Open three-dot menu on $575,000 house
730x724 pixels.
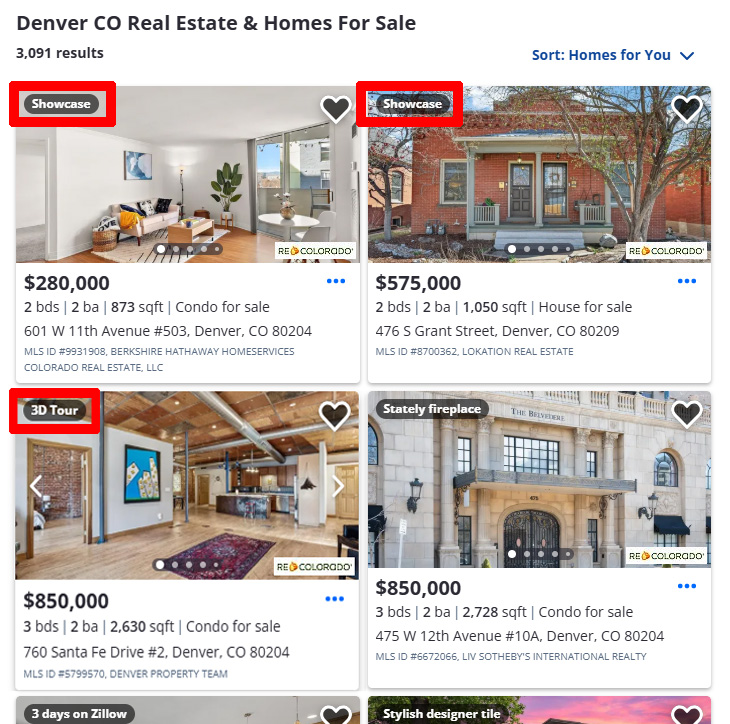(x=687, y=281)
